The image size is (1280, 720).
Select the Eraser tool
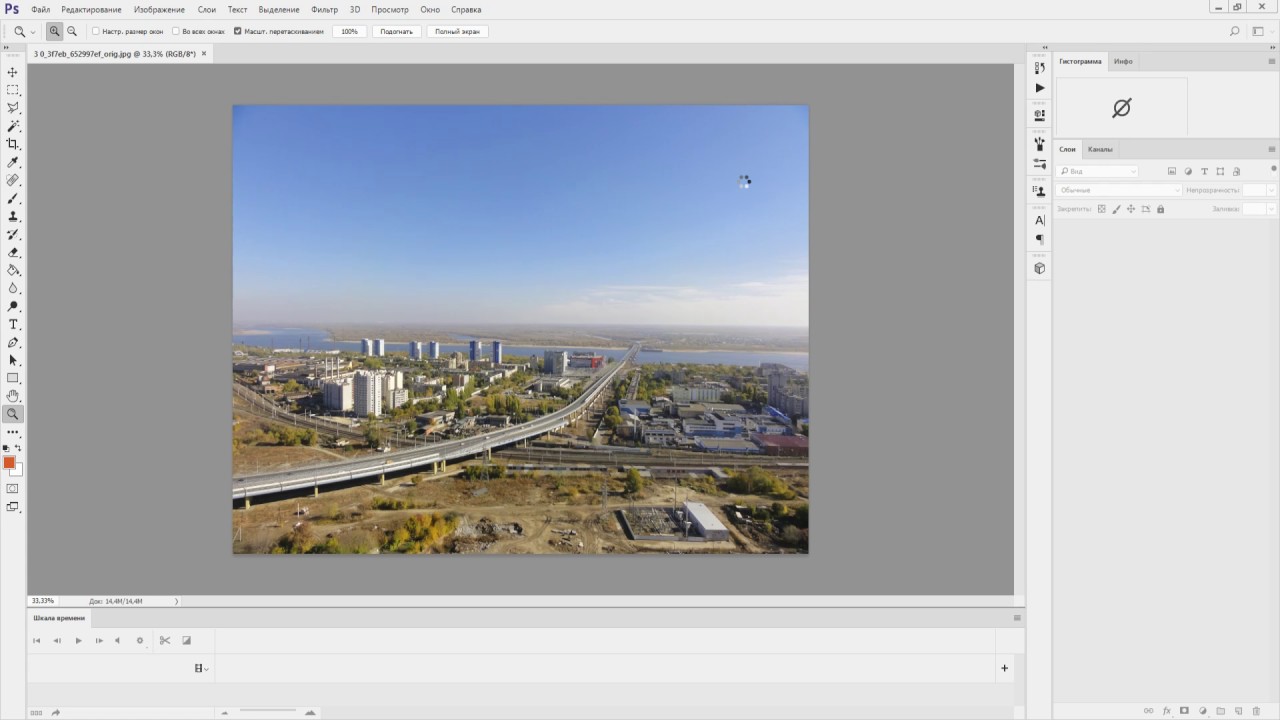click(x=13, y=252)
